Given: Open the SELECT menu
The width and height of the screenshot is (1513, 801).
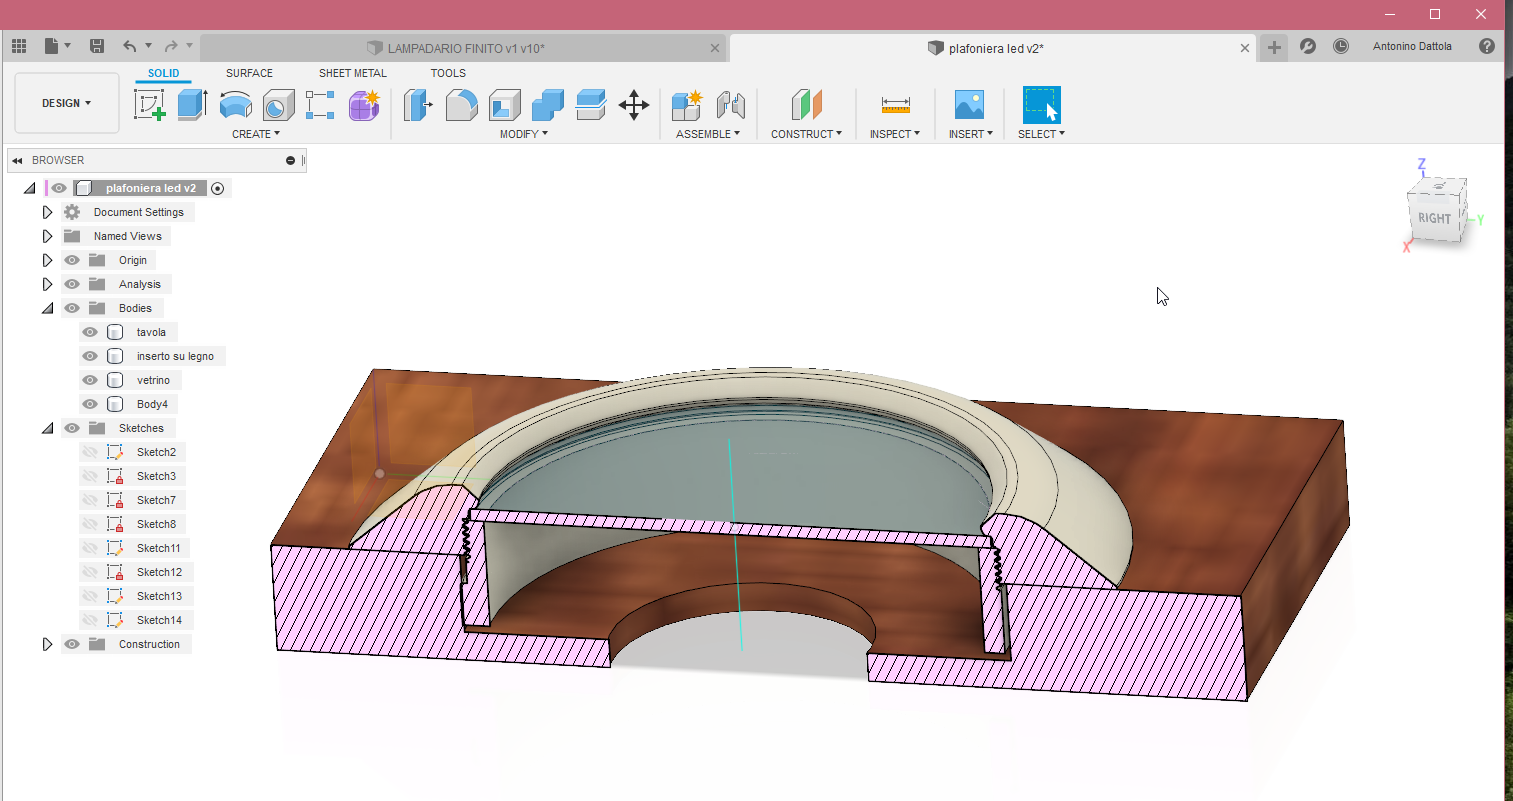Looking at the screenshot, I should click(1041, 134).
